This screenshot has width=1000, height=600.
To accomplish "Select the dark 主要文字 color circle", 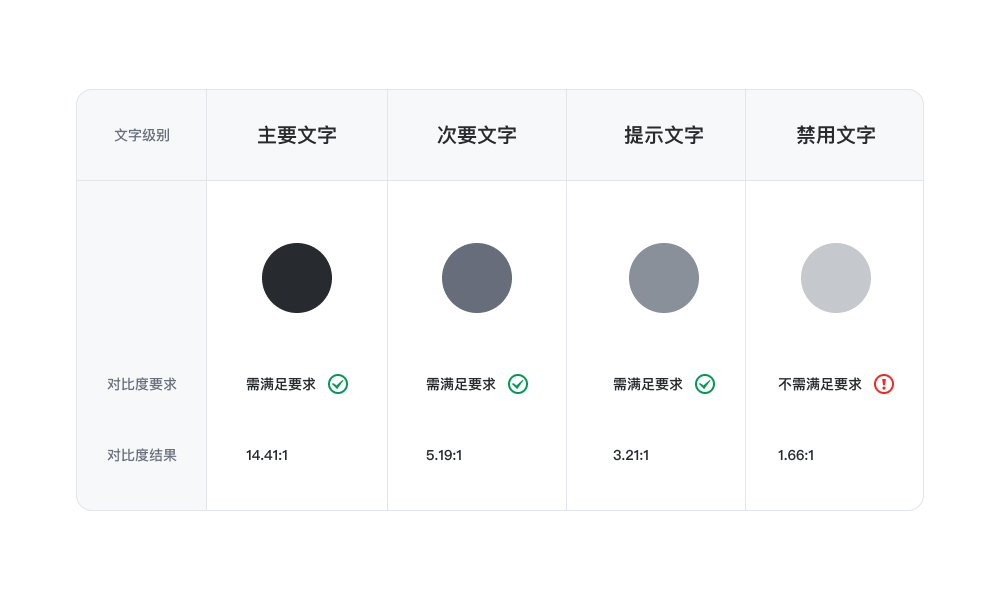I will click(297, 278).
